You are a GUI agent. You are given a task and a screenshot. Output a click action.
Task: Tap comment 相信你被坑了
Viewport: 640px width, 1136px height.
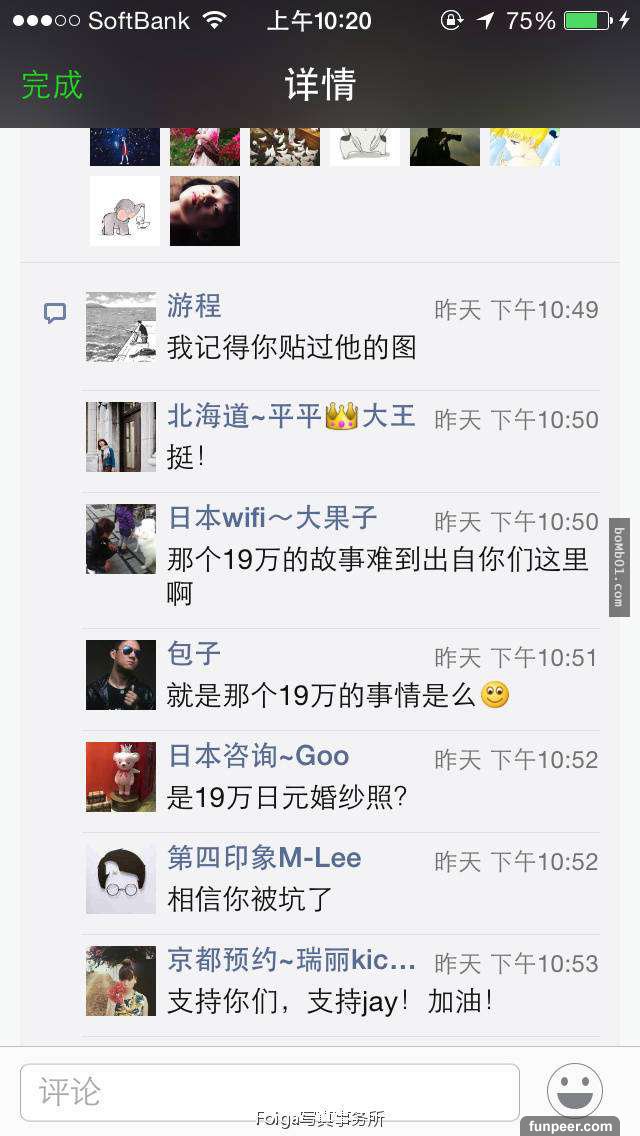point(250,899)
